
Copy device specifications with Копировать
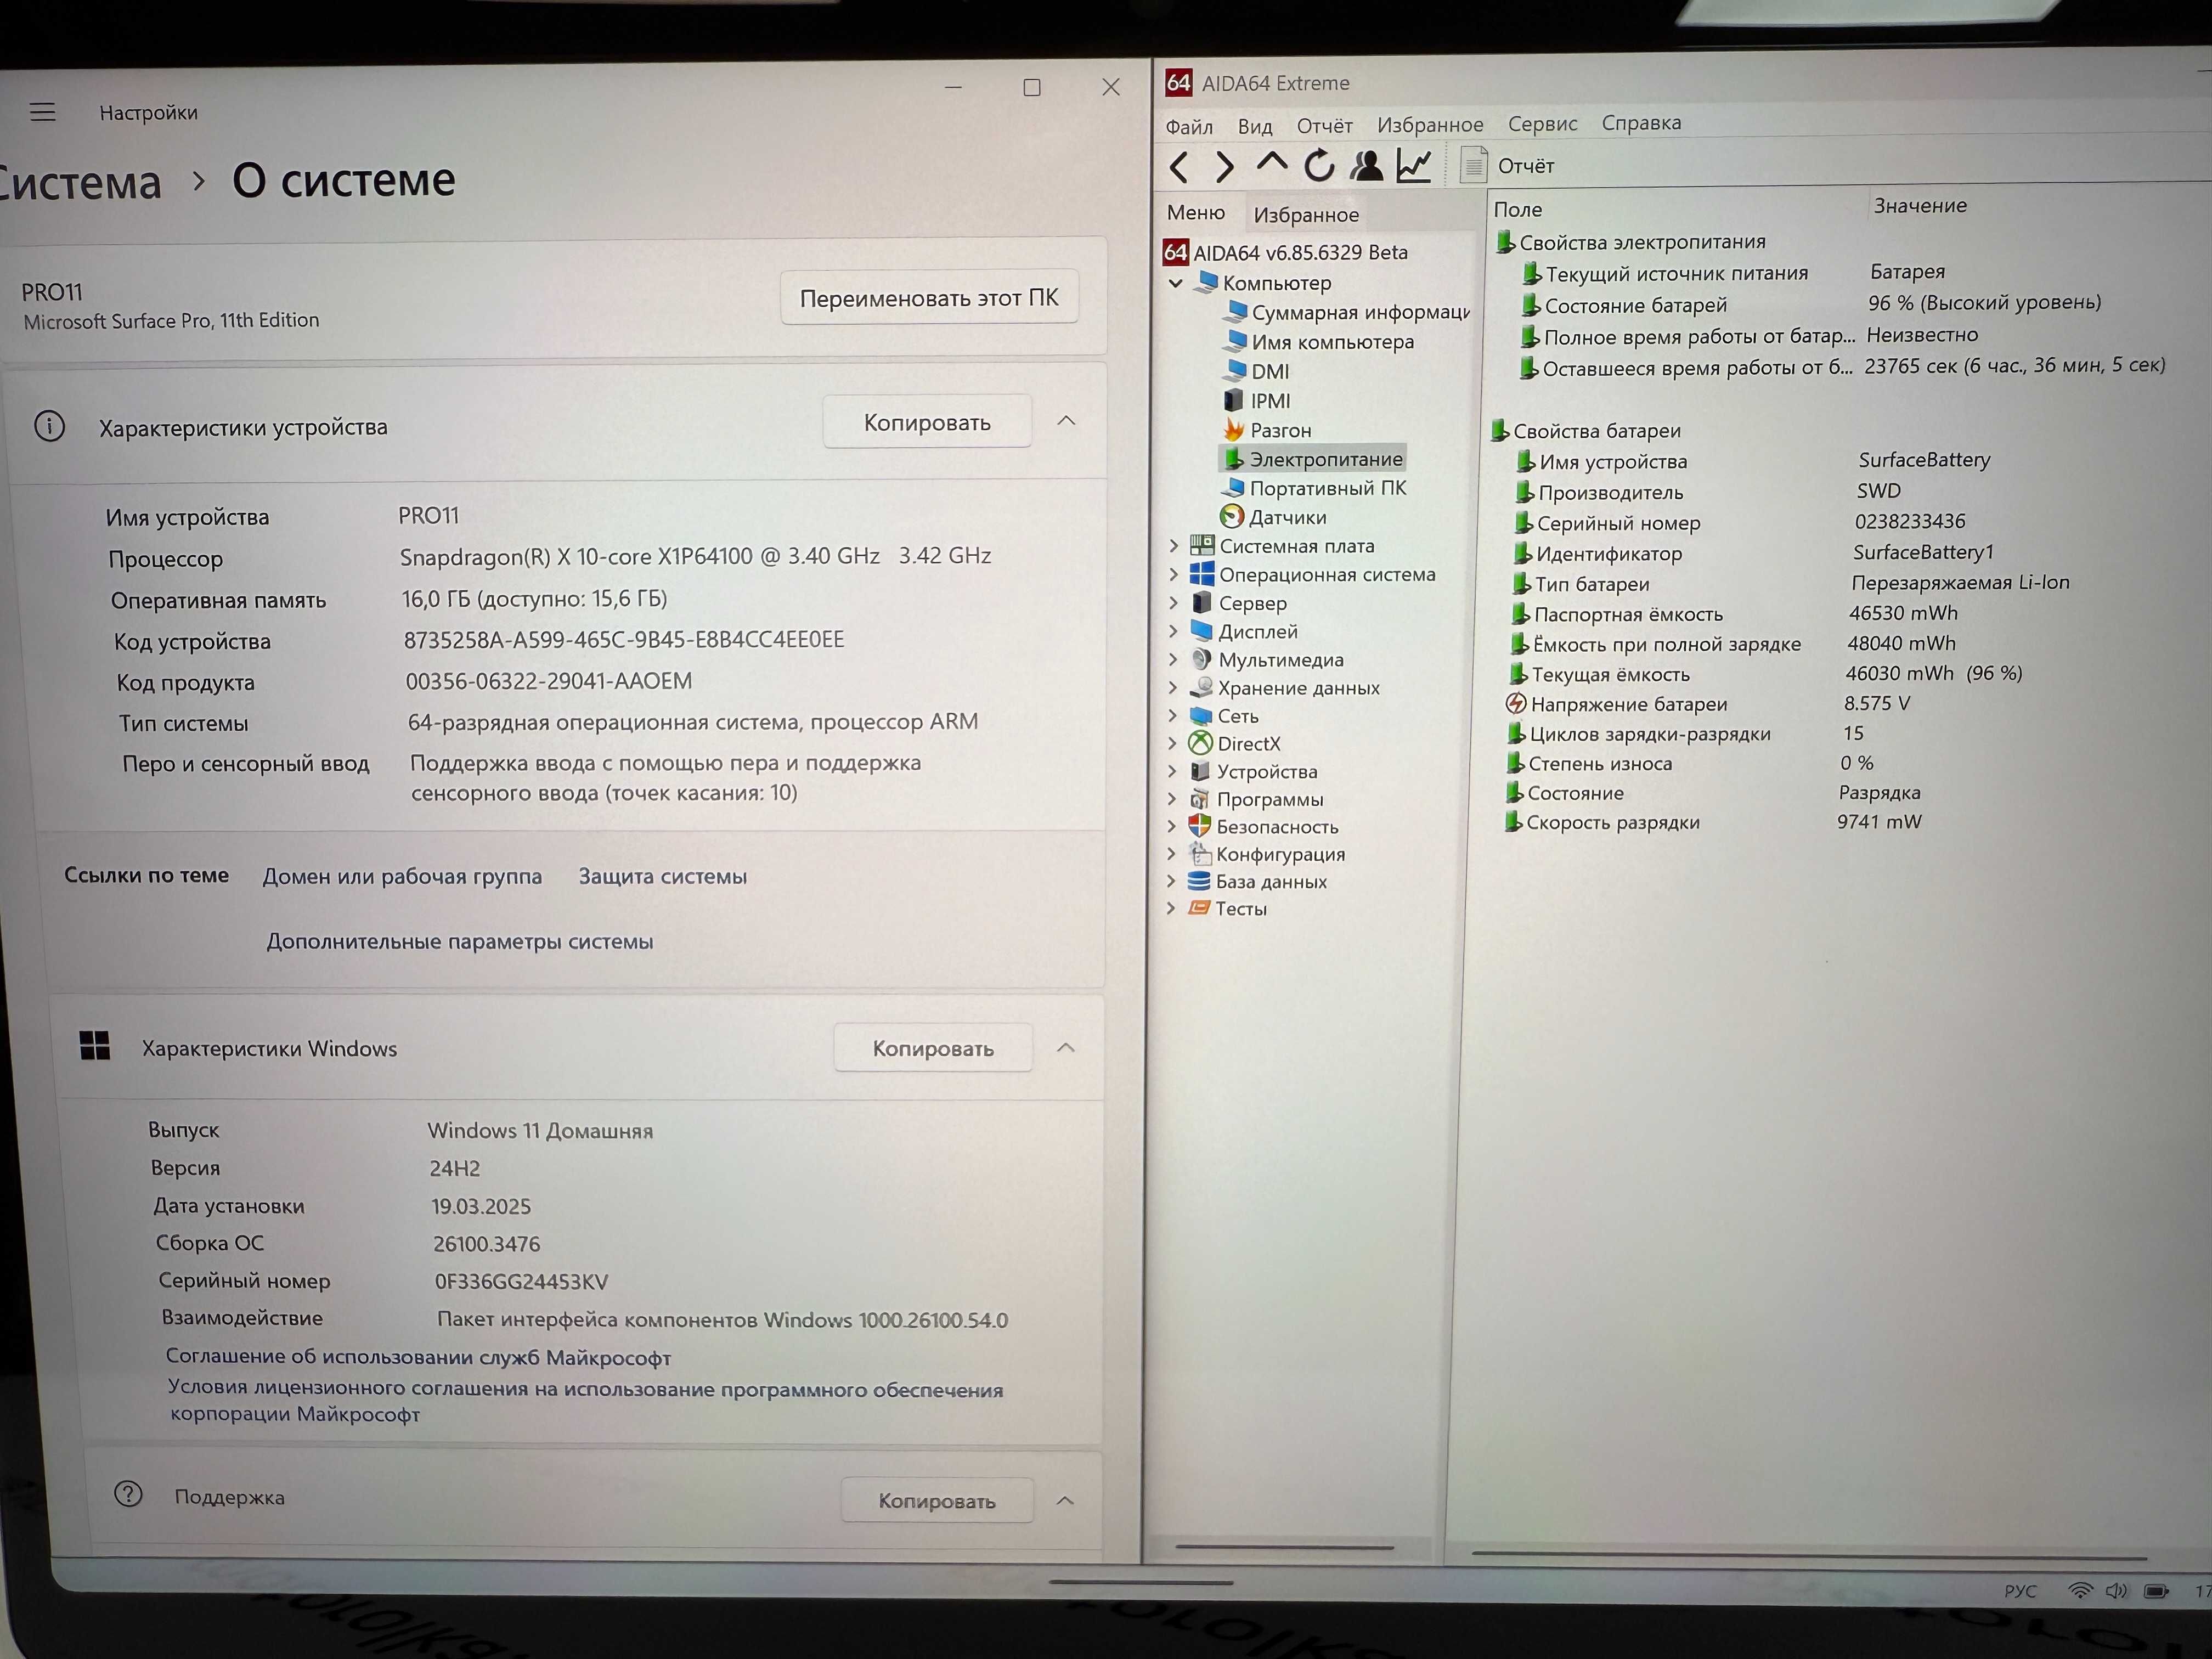click(927, 422)
